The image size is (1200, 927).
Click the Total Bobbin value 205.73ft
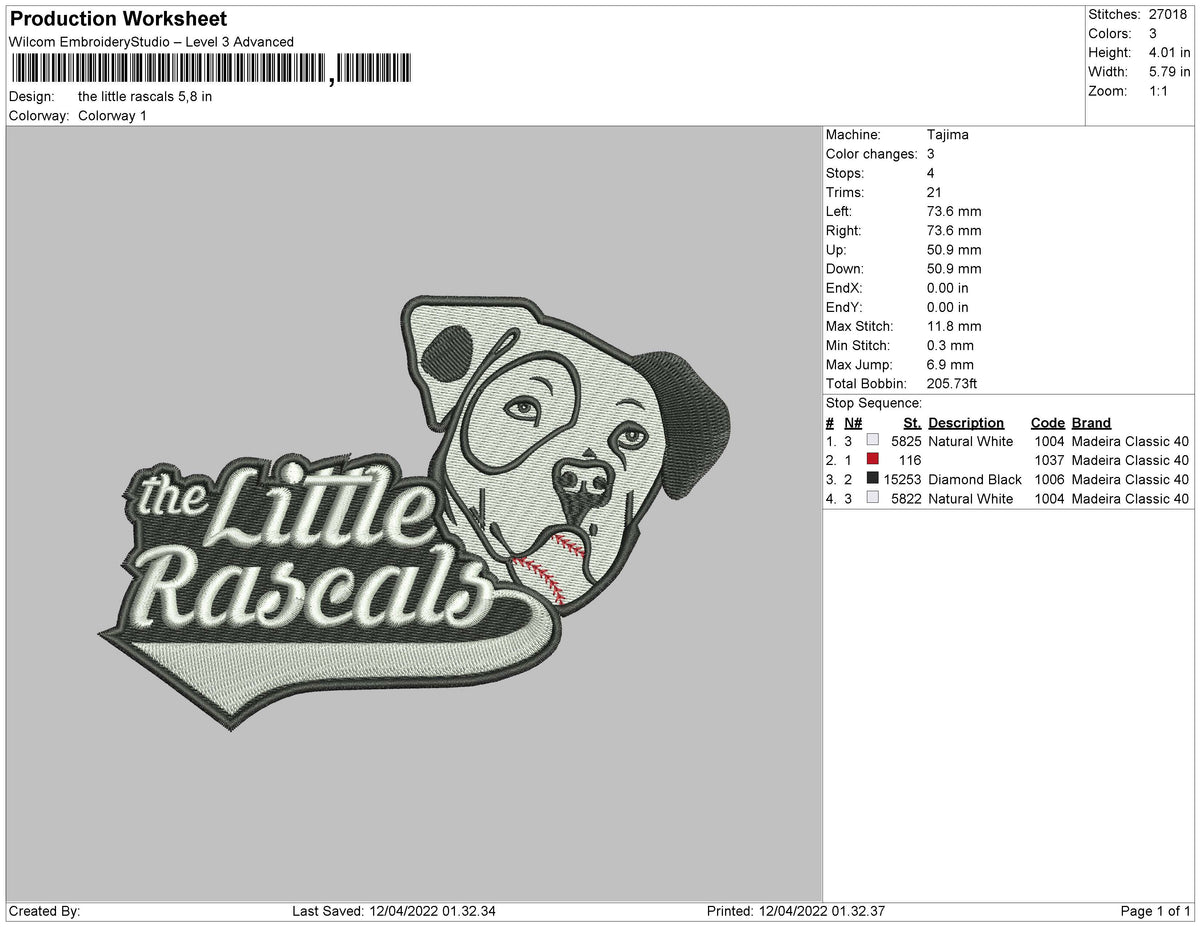click(951, 383)
